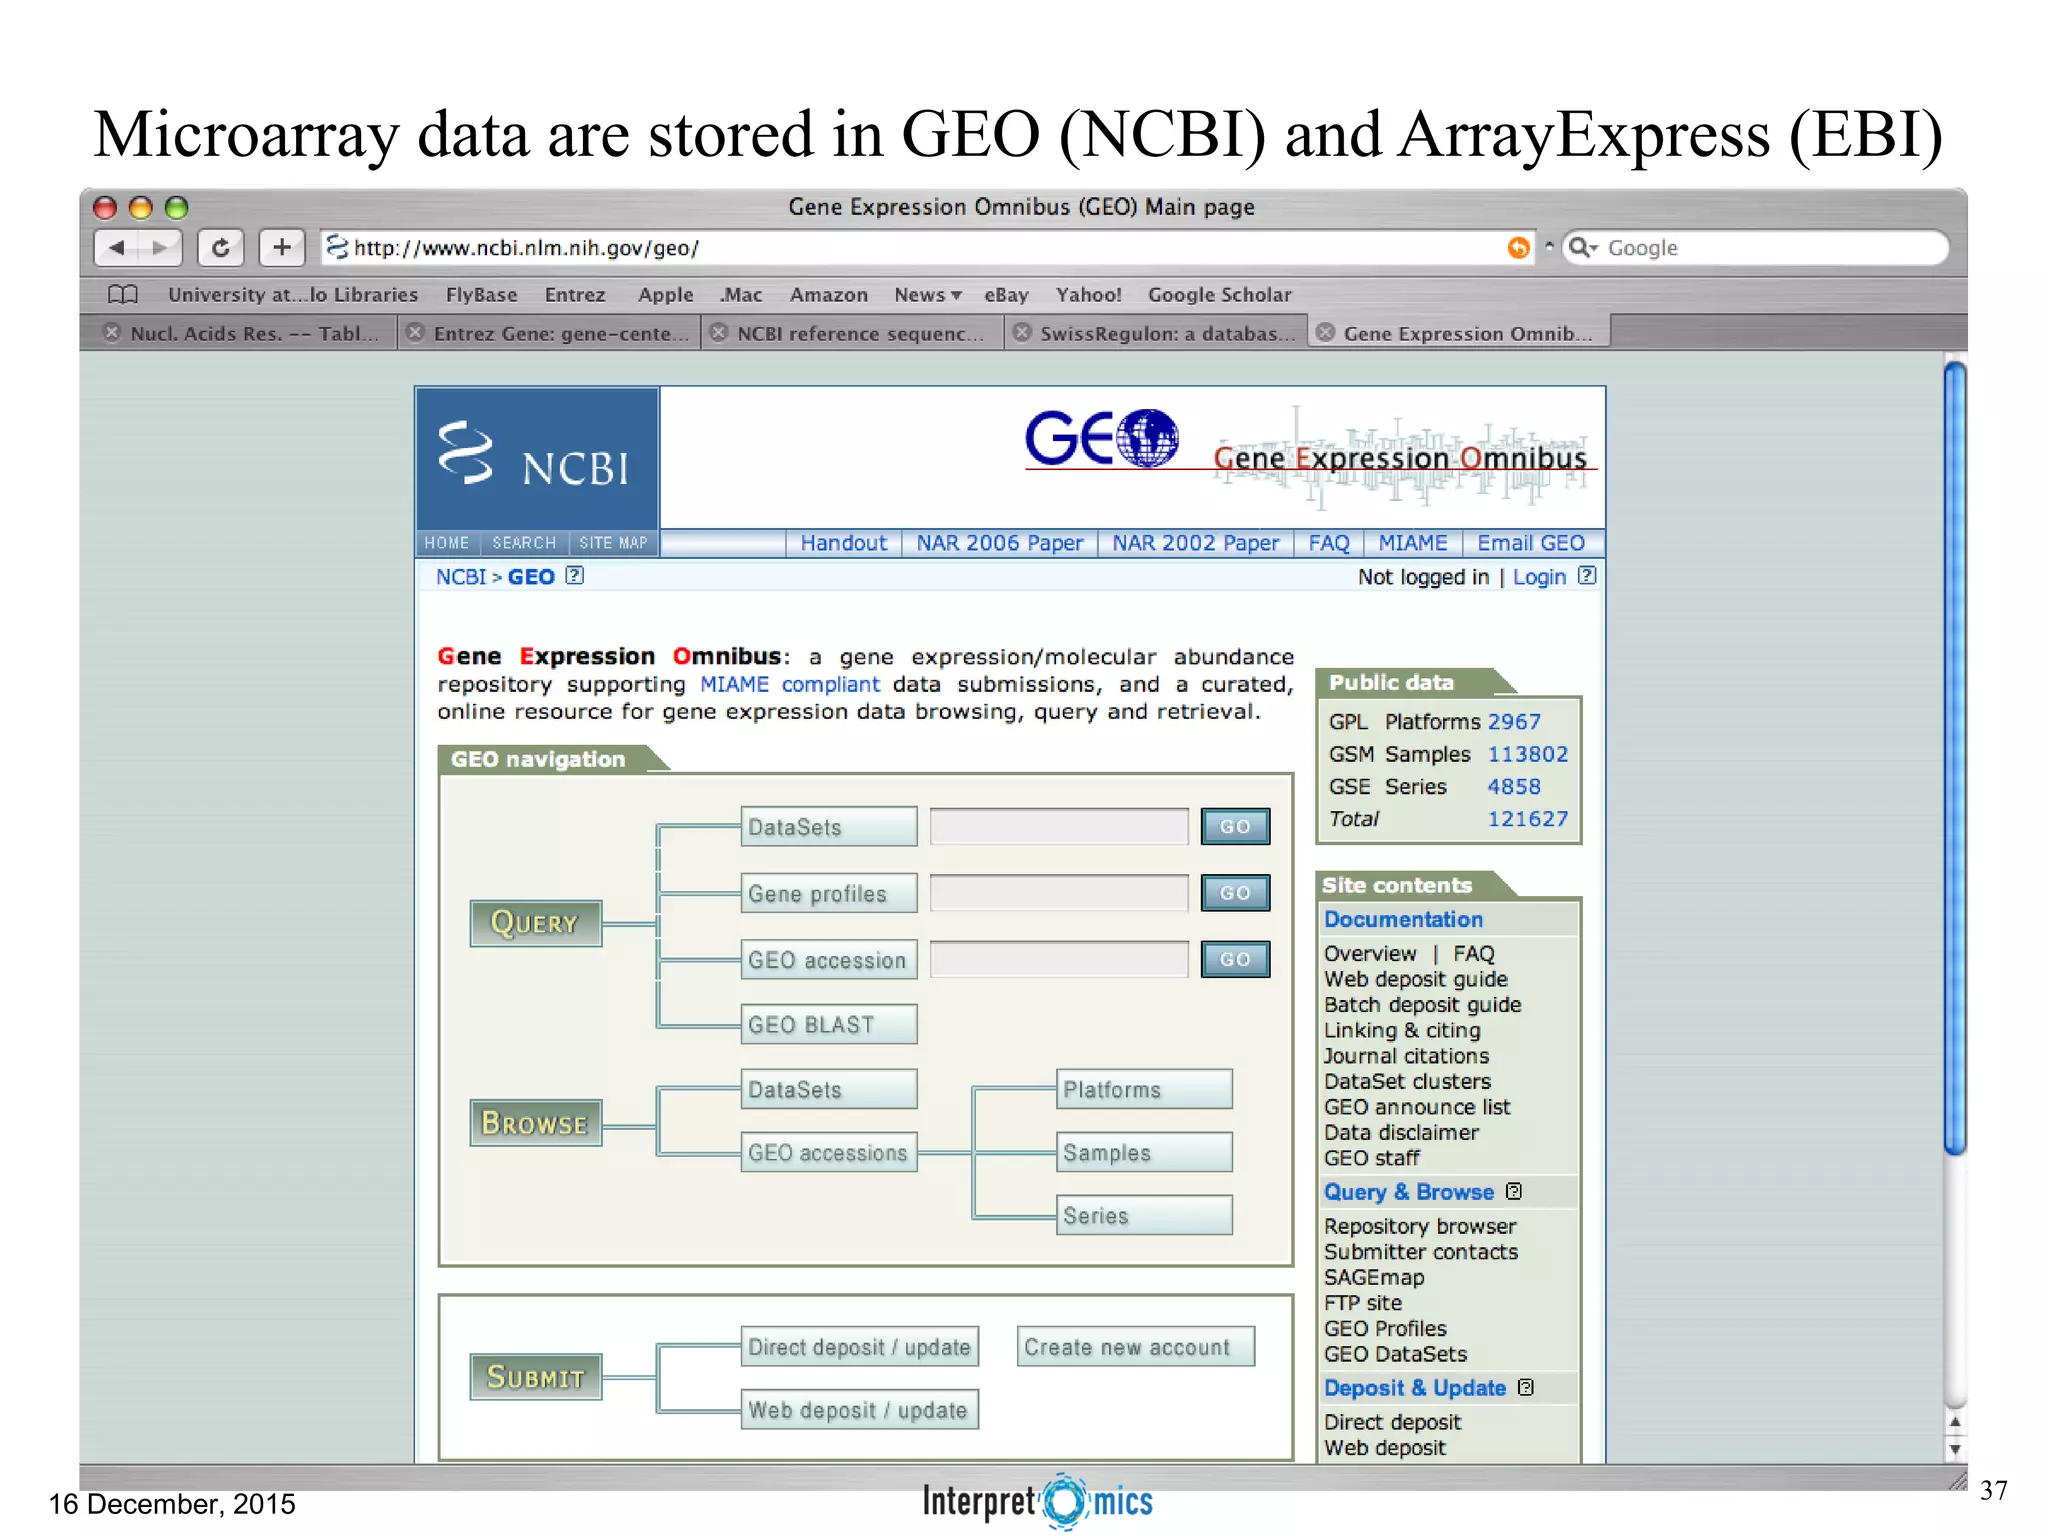This screenshot has height=1536, width=2048.
Task: Click GO button for DataSets query
Action: (x=1235, y=827)
